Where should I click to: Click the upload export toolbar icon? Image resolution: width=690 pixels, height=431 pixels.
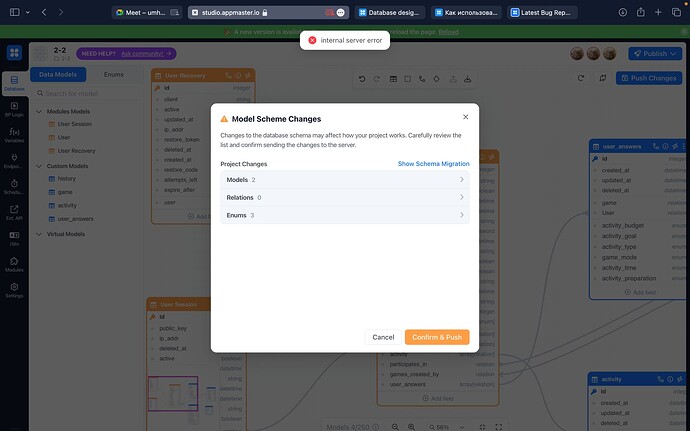(453, 79)
